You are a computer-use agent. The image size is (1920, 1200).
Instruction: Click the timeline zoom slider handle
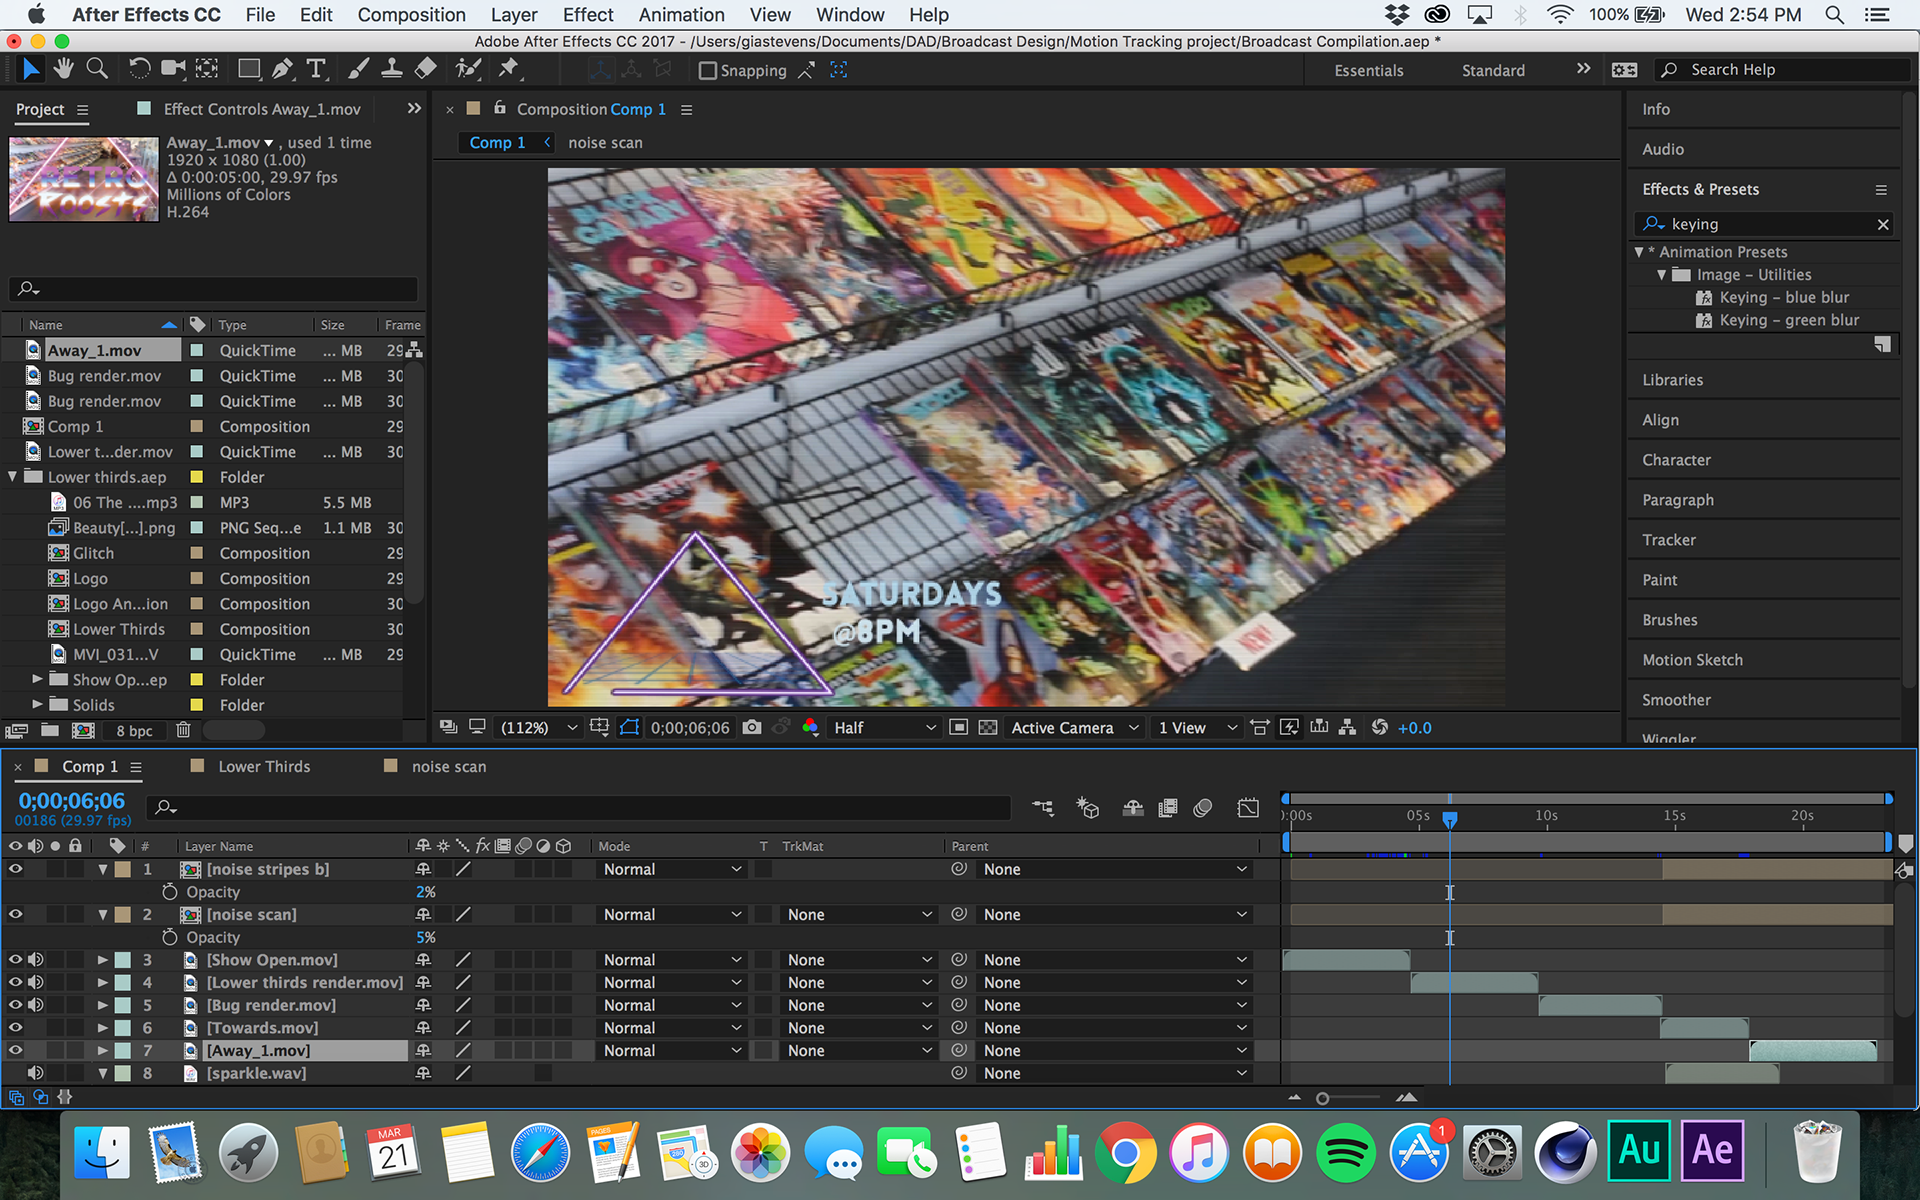(1322, 1098)
